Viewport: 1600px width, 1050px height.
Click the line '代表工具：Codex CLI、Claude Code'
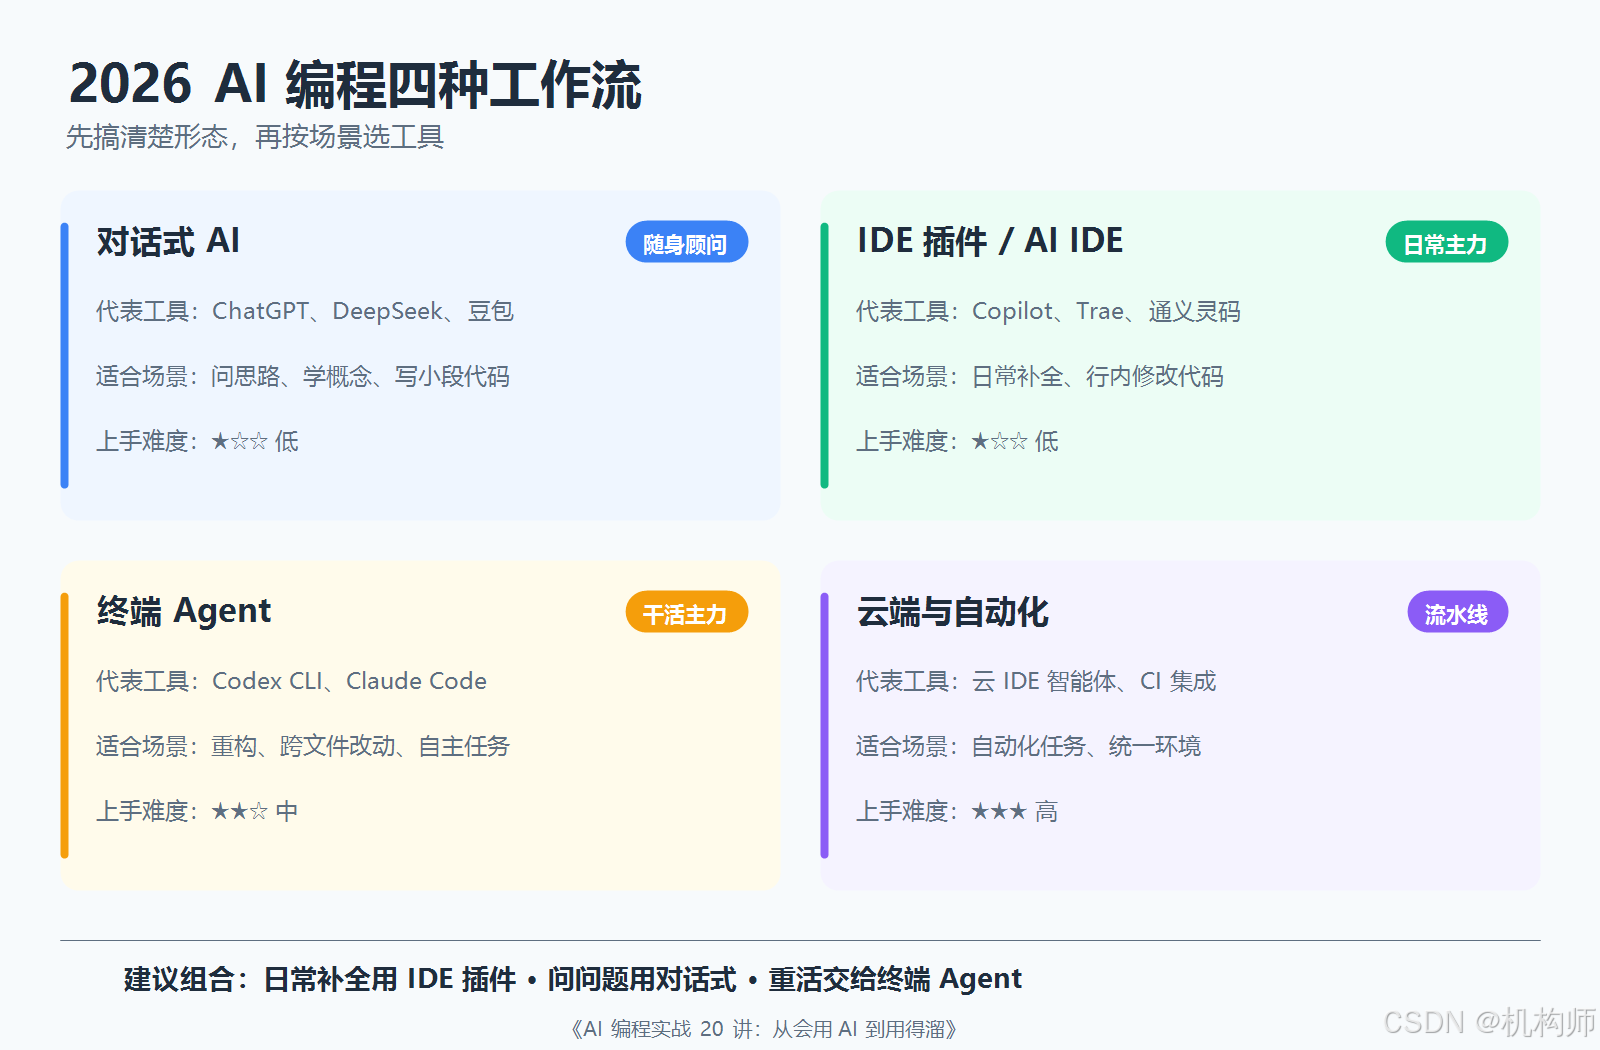click(x=291, y=681)
